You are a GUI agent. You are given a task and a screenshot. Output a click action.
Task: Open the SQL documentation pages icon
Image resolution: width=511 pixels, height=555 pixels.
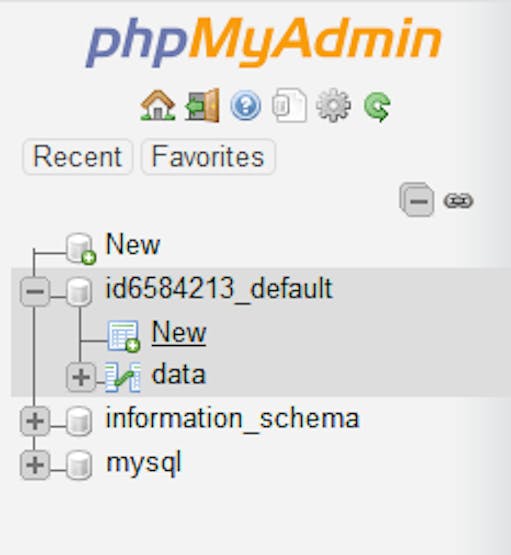pyautogui.click(x=289, y=105)
